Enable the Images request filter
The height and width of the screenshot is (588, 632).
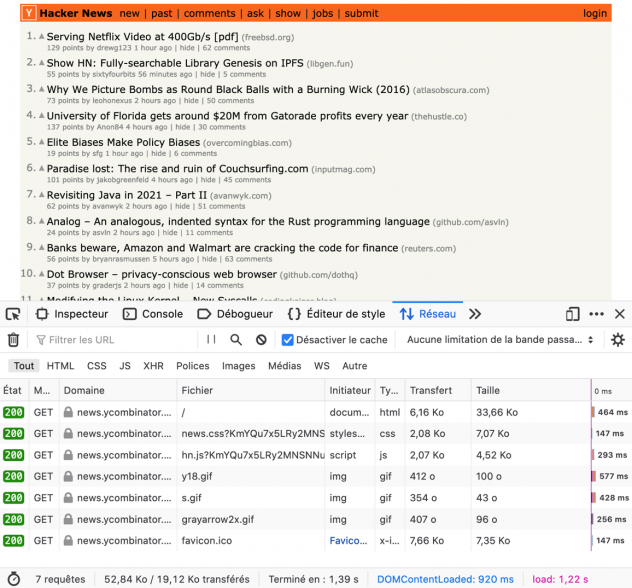pyautogui.click(x=238, y=366)
